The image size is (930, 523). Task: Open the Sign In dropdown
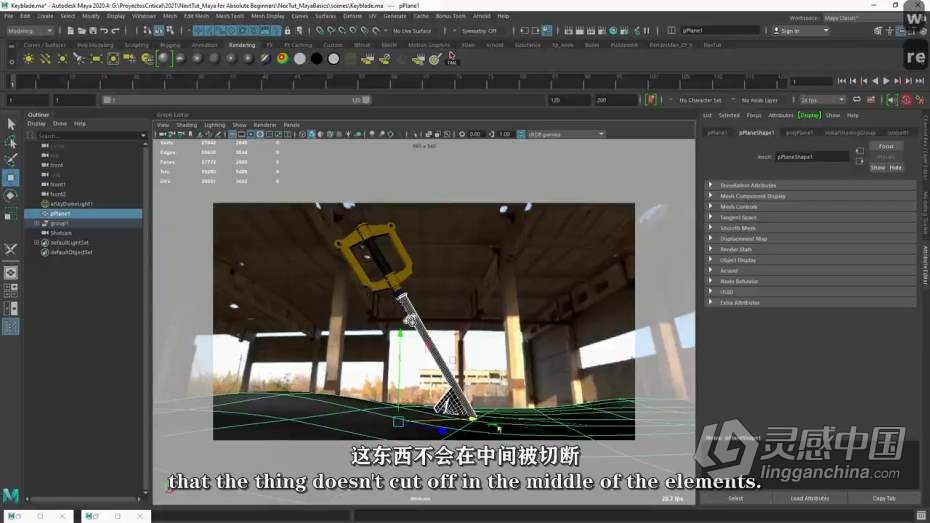[x=801, y=30]
